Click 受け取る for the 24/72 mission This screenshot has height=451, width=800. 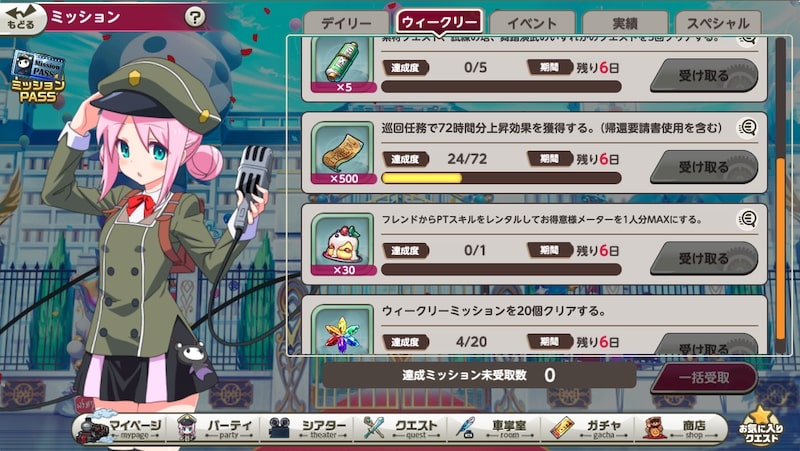coord(704,167)
